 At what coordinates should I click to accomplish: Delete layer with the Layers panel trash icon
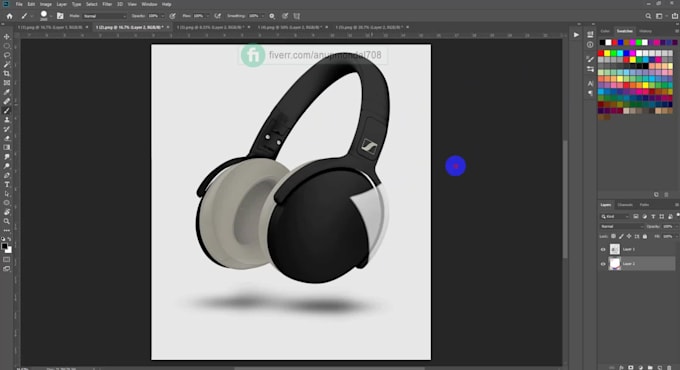pyautogui.click(x=670, y=367)
